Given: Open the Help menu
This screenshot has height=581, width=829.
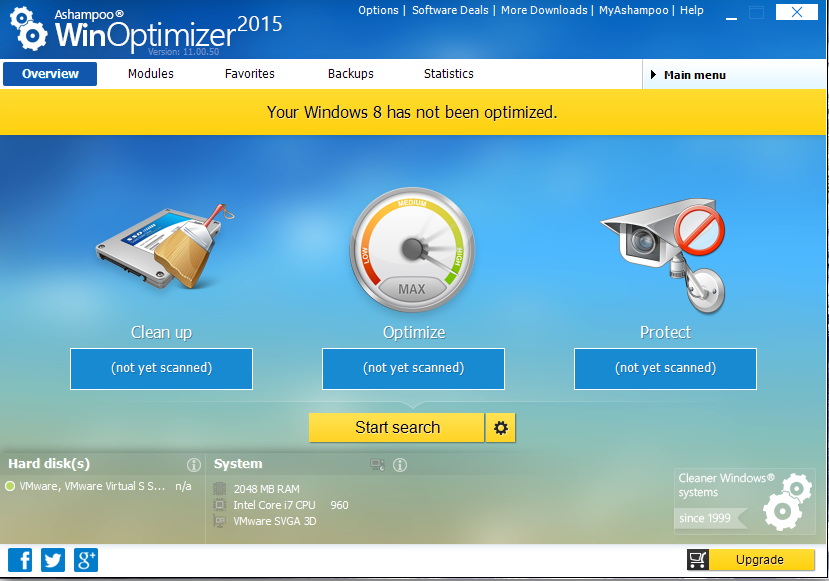Looking at the screenshot, I should click(692, 10).
